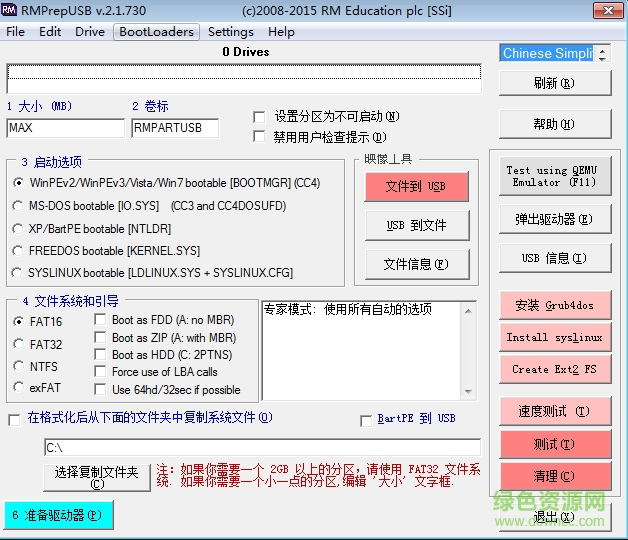Open the Help menu

pyautogui.click(x=281, y=32)
